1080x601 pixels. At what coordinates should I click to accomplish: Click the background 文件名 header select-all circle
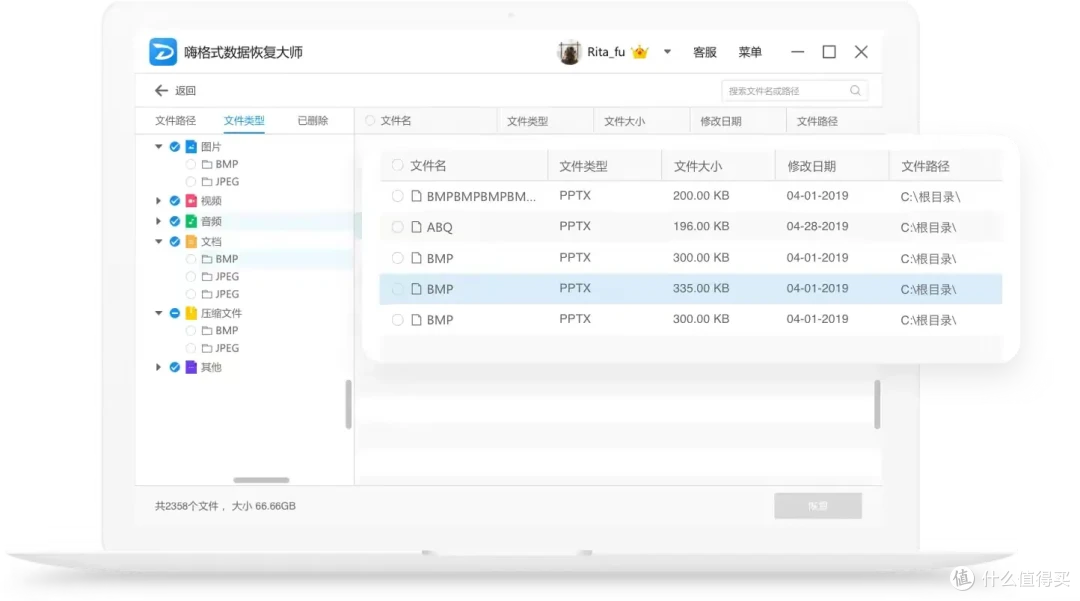coord(370,120)
